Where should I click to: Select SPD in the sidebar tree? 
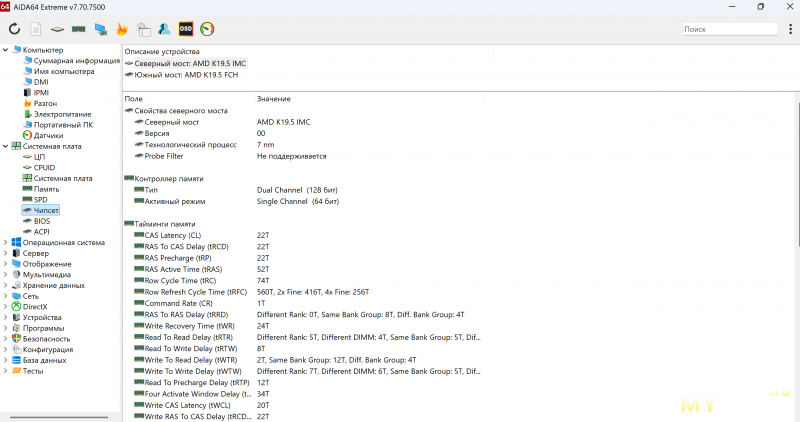pos(40,200)
